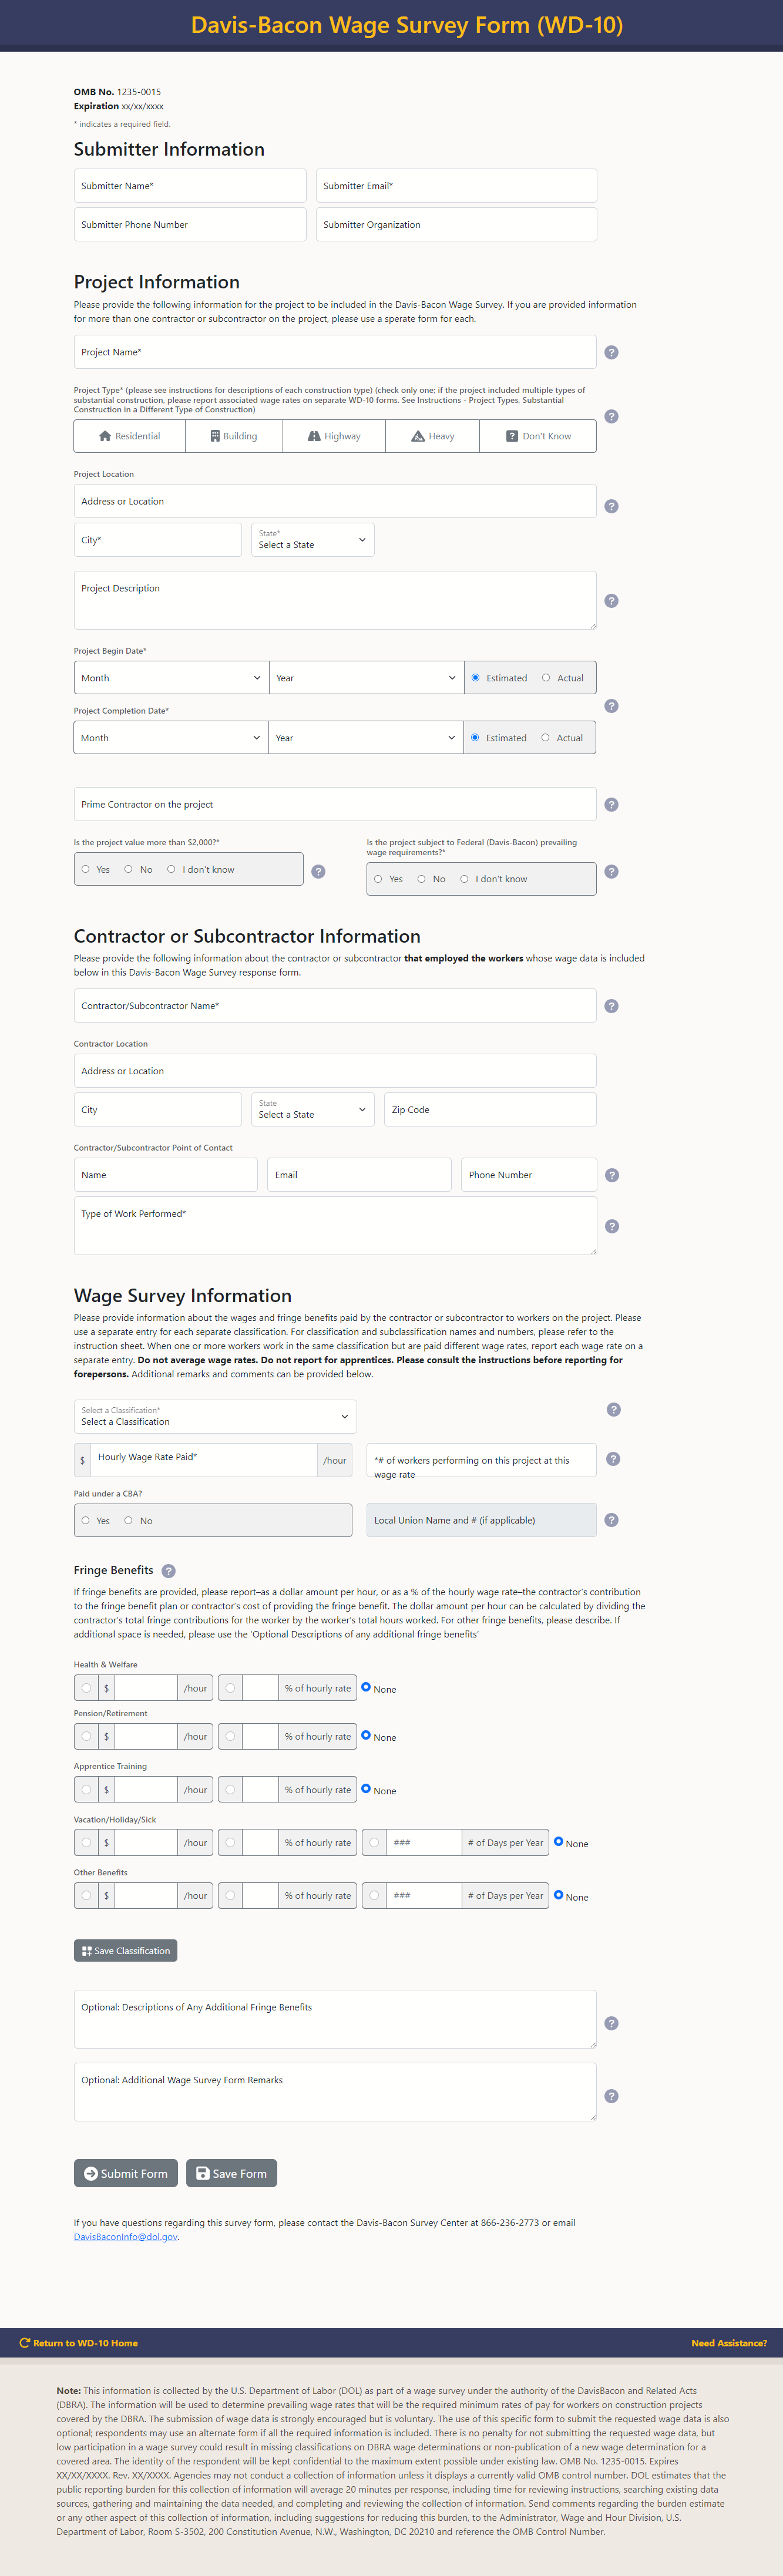The image size is (783, 2576).
Task: Click help icon beside Local Union Name
Action: [x=611, y=1520]
